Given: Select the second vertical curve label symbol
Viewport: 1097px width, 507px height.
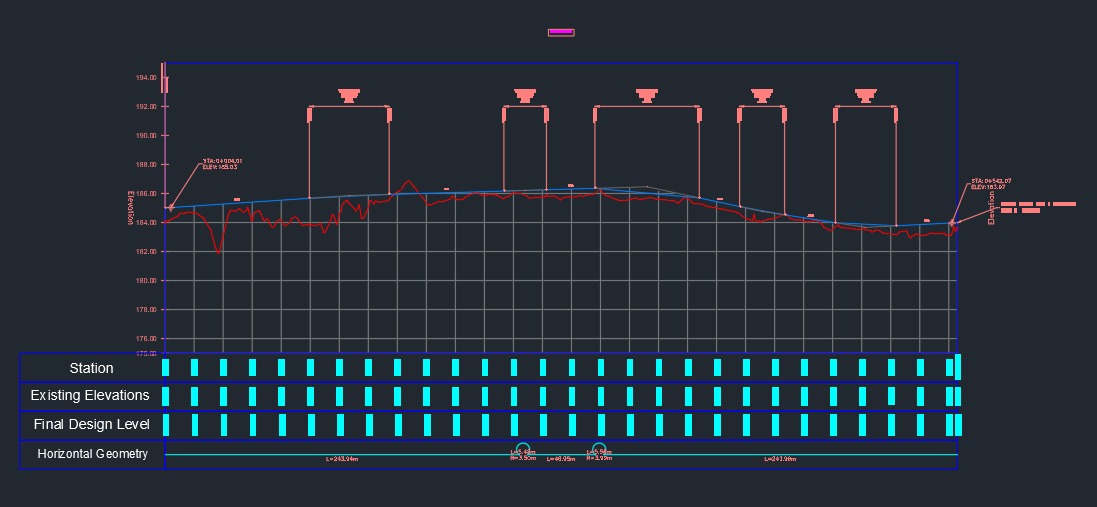Looking at the screenshot, I should pyautogui.click(x=525, y=96).
